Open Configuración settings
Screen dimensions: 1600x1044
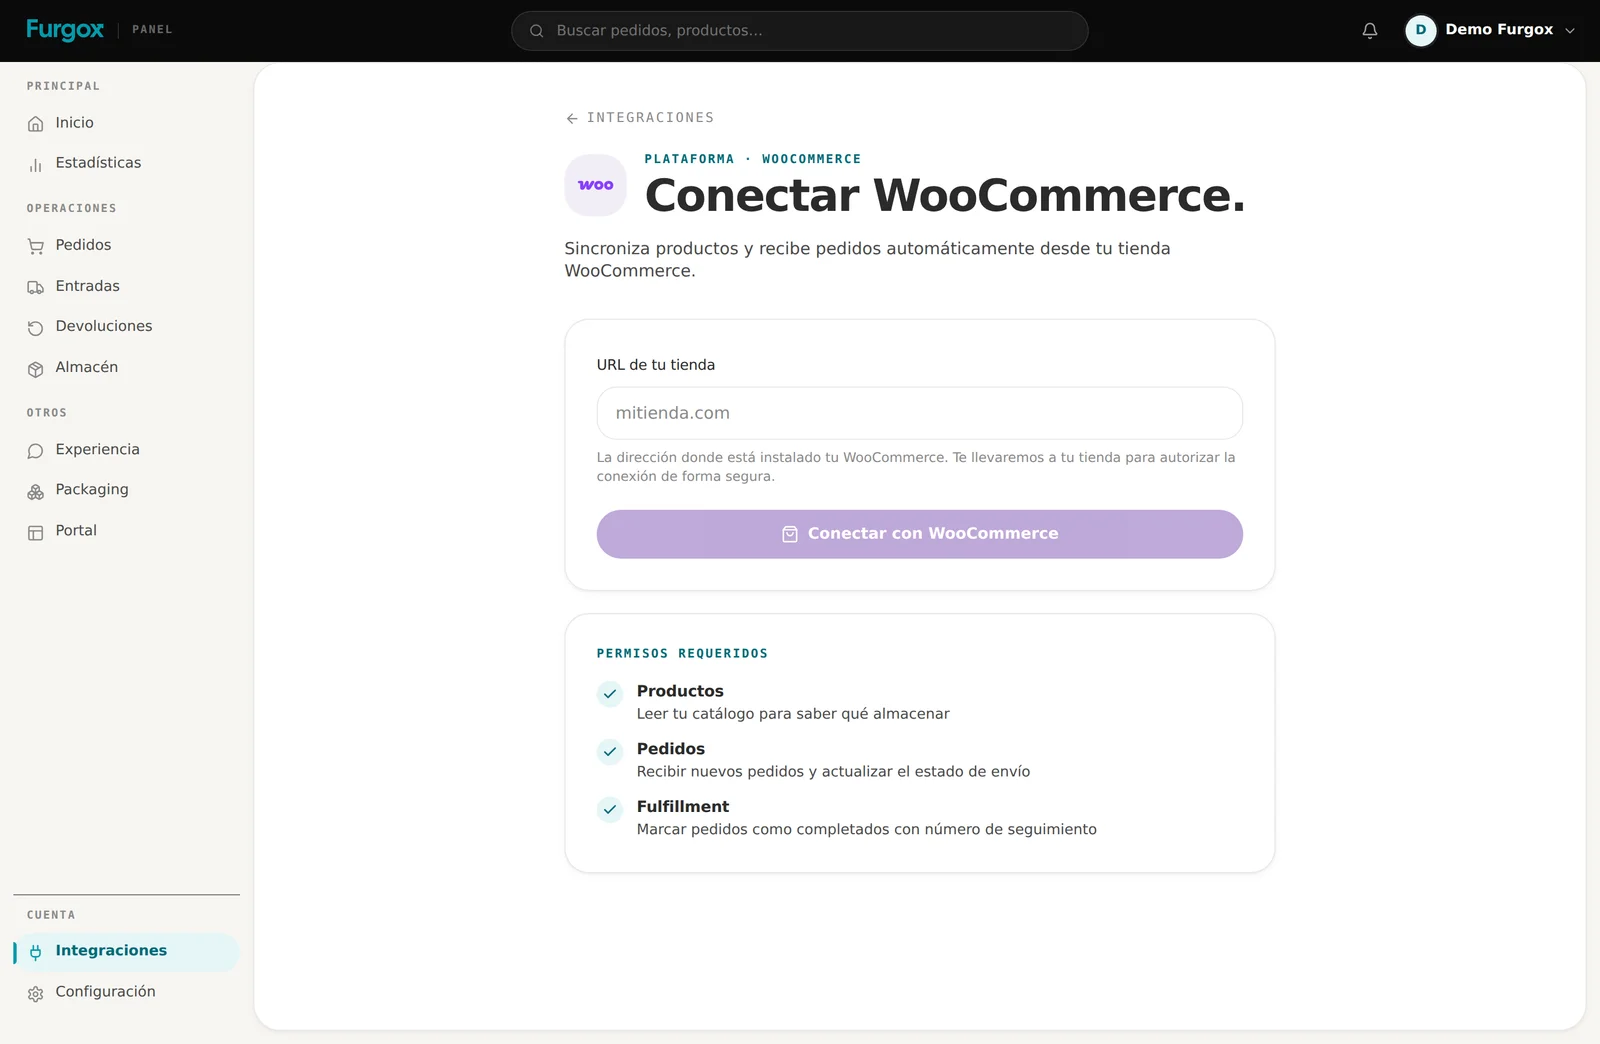point(126,991)
